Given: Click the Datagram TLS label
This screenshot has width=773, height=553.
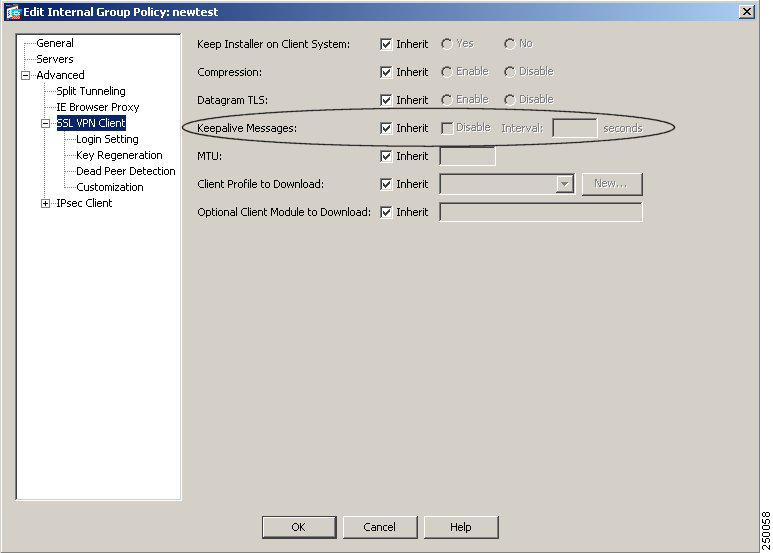Looking at the screenshot, I should (x=232, y=100).
